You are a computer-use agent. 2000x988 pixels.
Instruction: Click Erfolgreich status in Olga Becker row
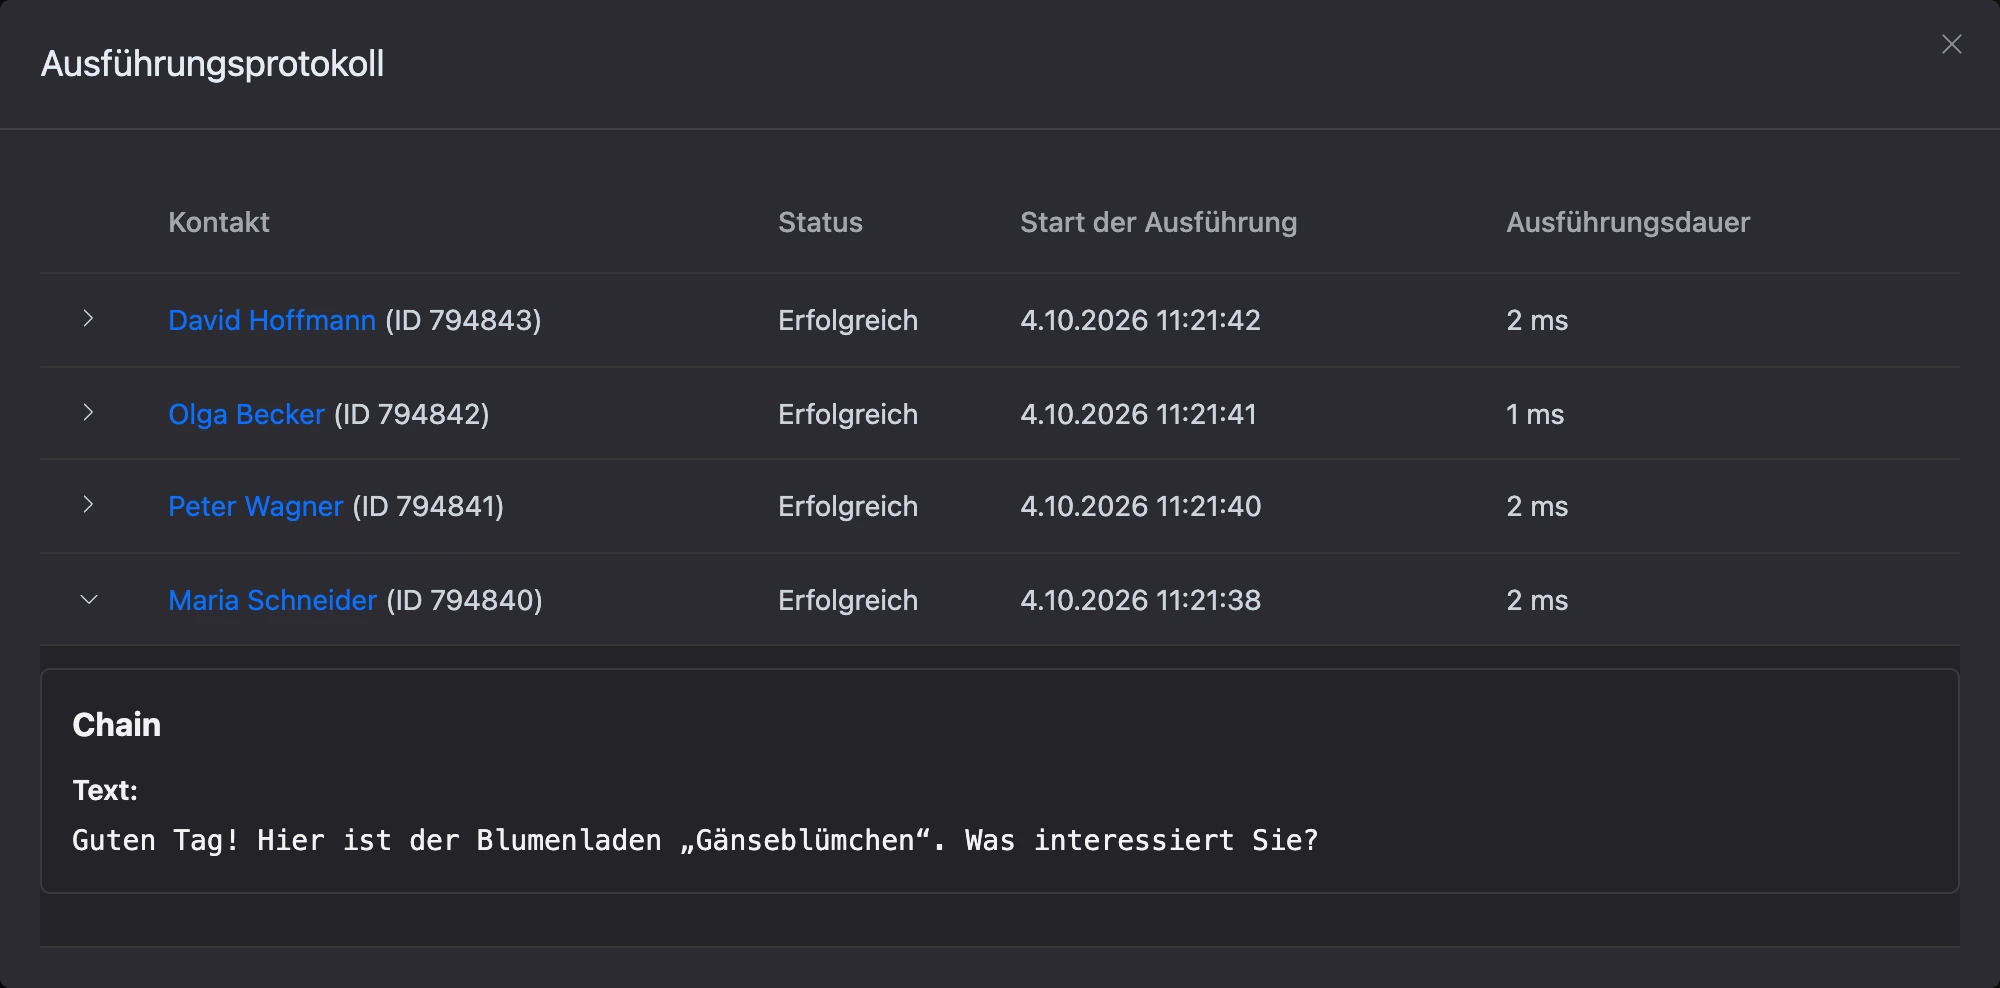(848, 414)
